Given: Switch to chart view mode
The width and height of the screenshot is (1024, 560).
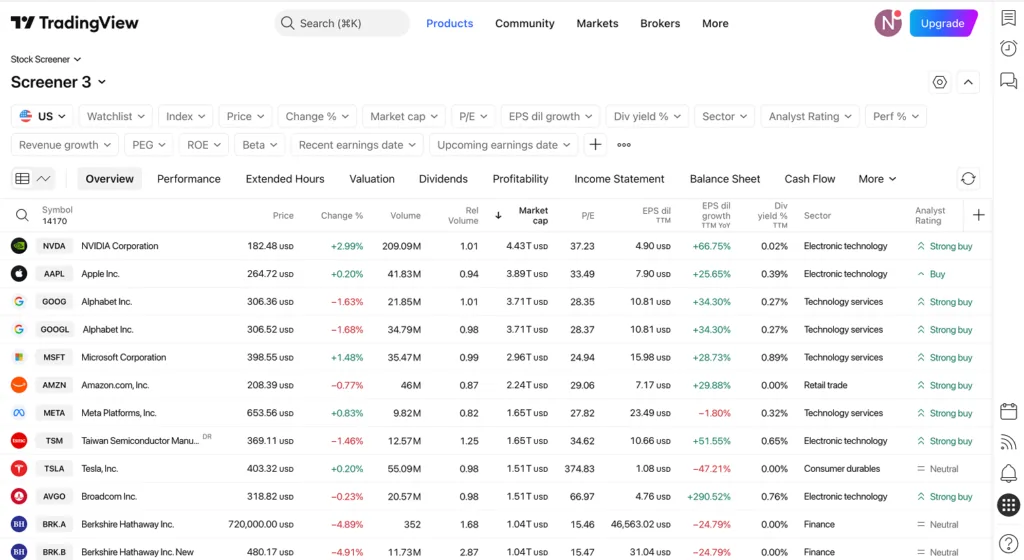Looking at the screenshot, I should (x=44, y=179).
